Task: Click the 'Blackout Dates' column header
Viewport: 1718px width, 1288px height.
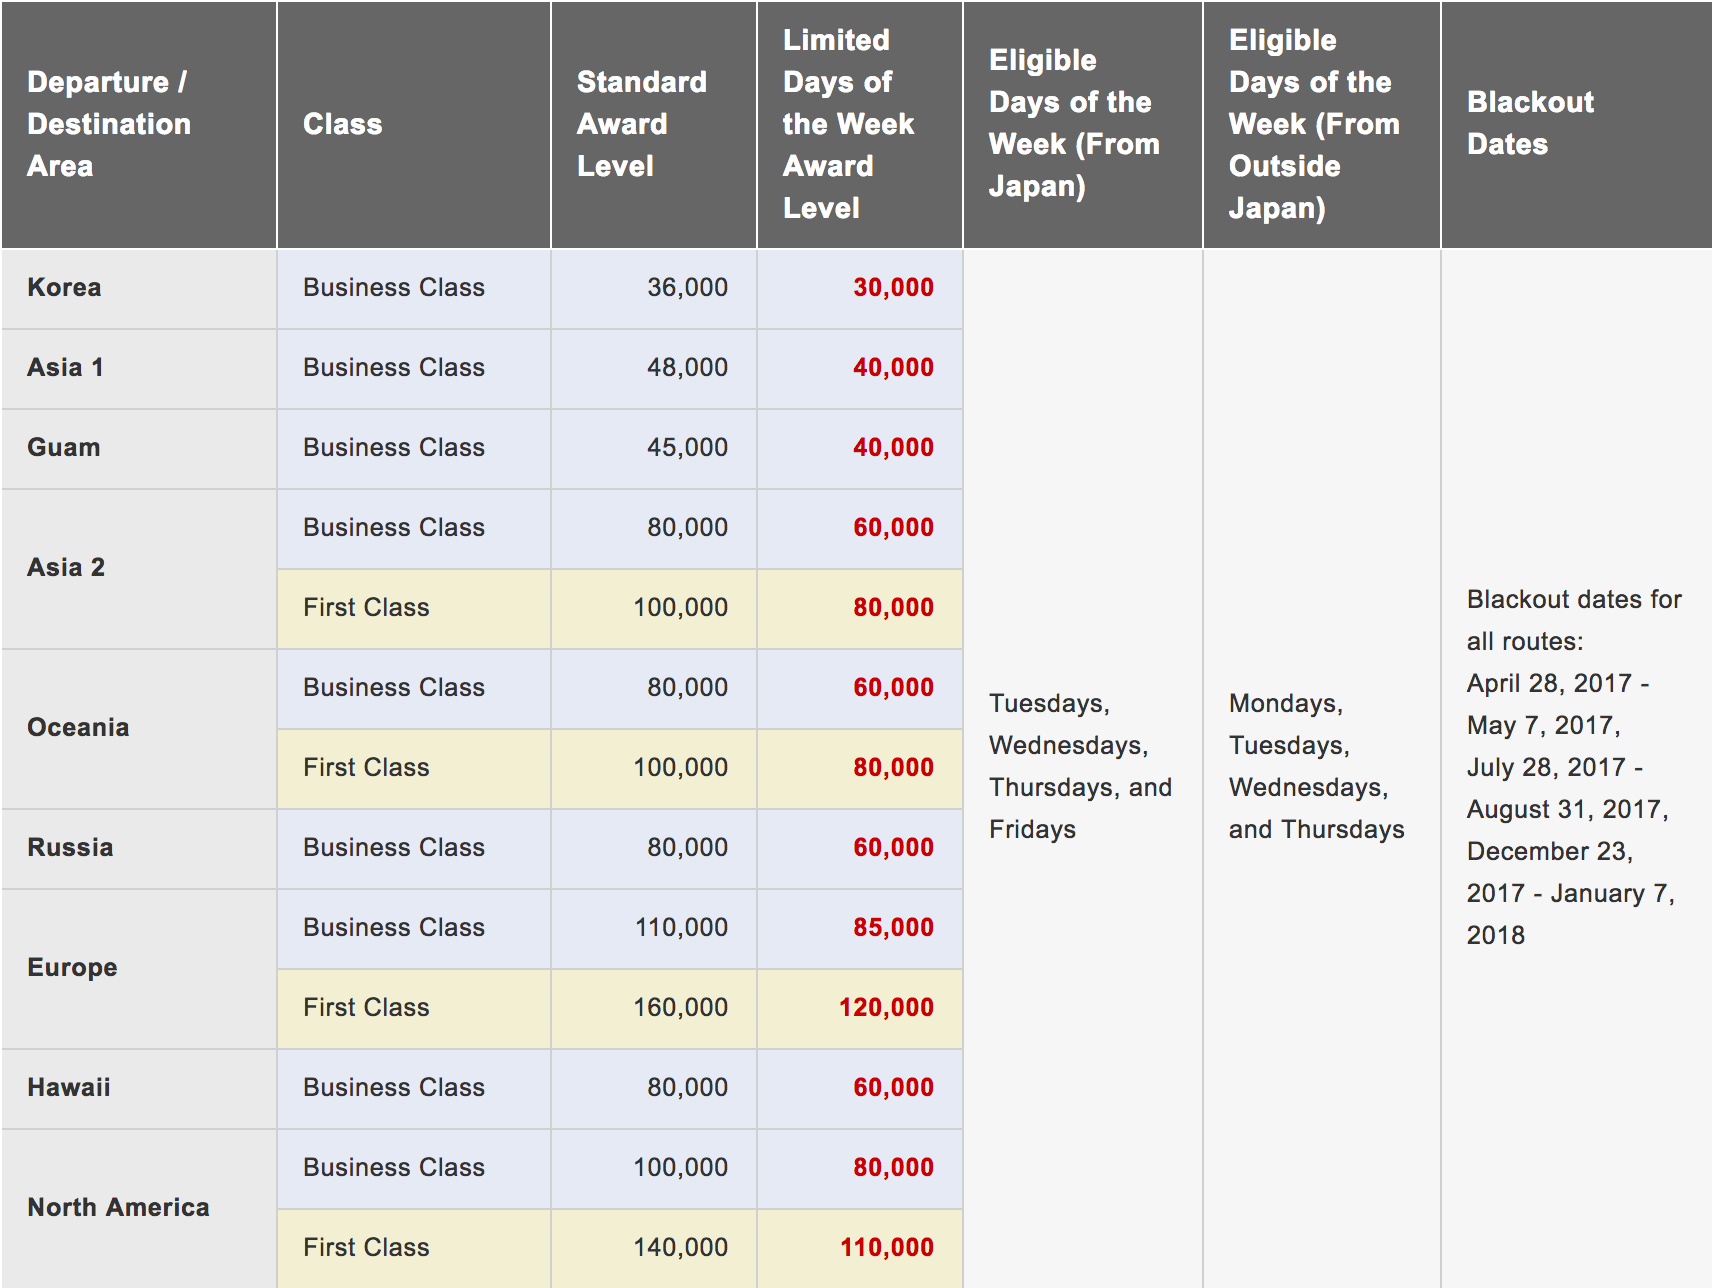Action: click(x=1577, y=124)
